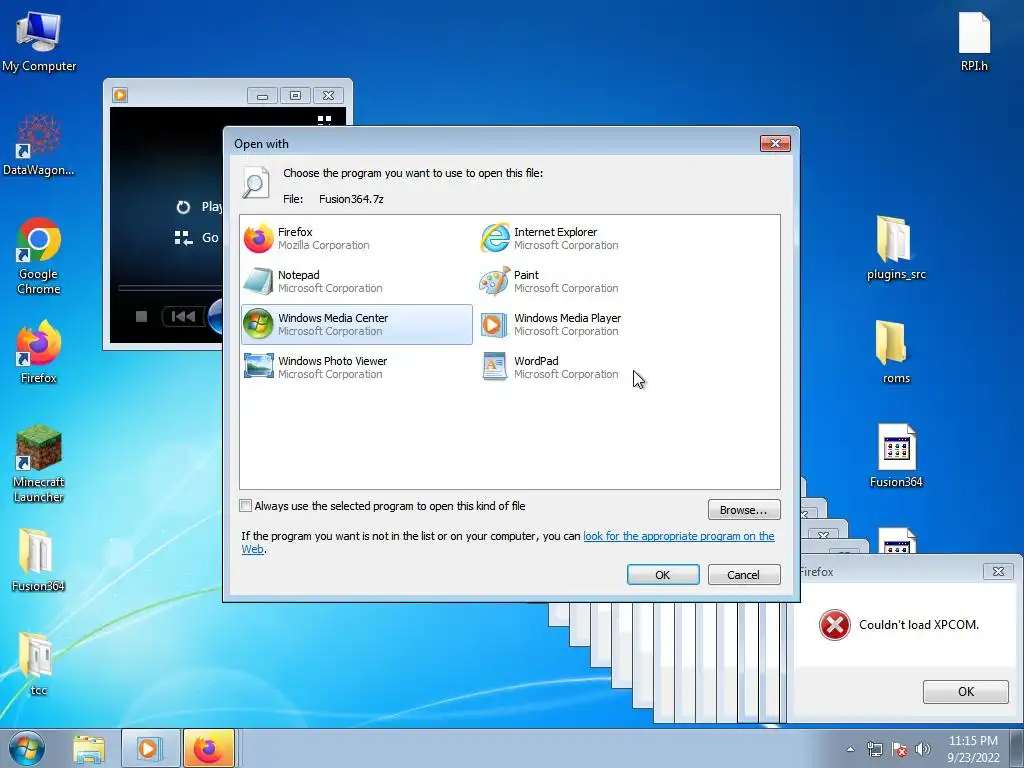This screenshot has height=768, width=1024.
Task: Switch to Windows Media Player taskbar button
Action: (x=150, y=749)
